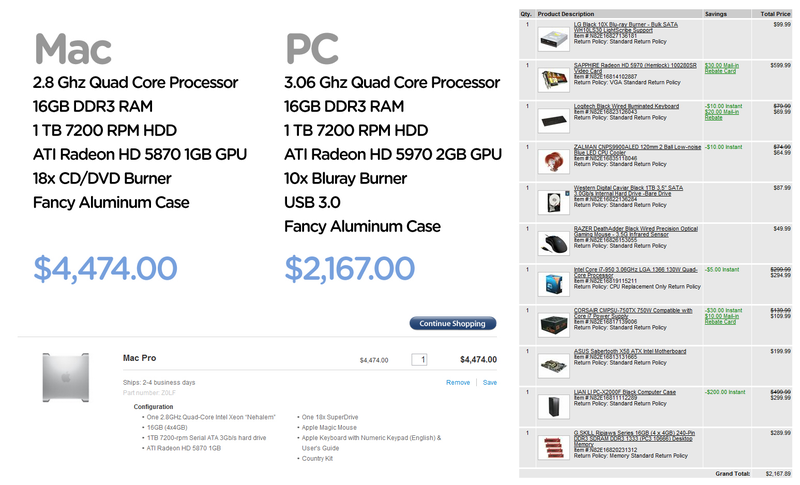800x485 pixels.
Task: Click the Zalman CPU cooler thumbnail
Action: (x=554, y=162)
